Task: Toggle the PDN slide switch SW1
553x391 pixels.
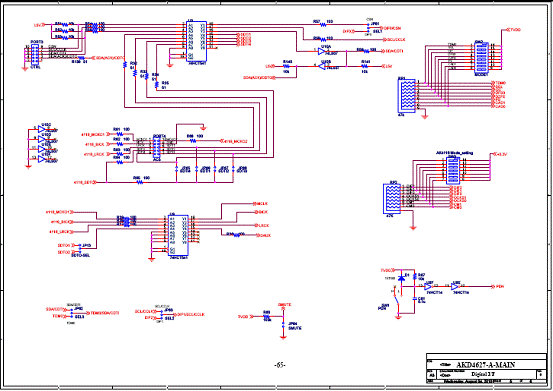Action: click(x=396, y=298)
